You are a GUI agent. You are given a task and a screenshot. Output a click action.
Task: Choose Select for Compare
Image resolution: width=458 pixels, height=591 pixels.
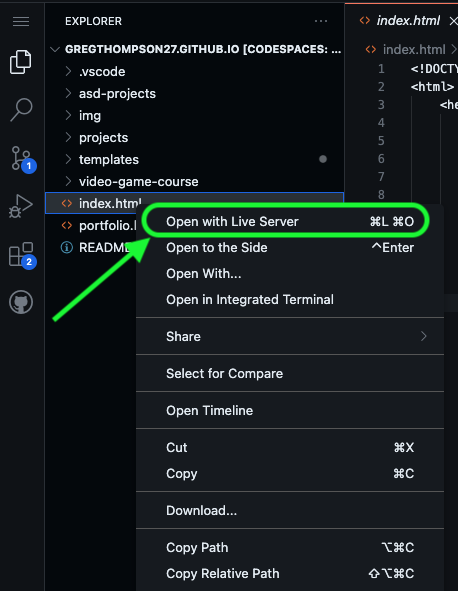point(290,374)
